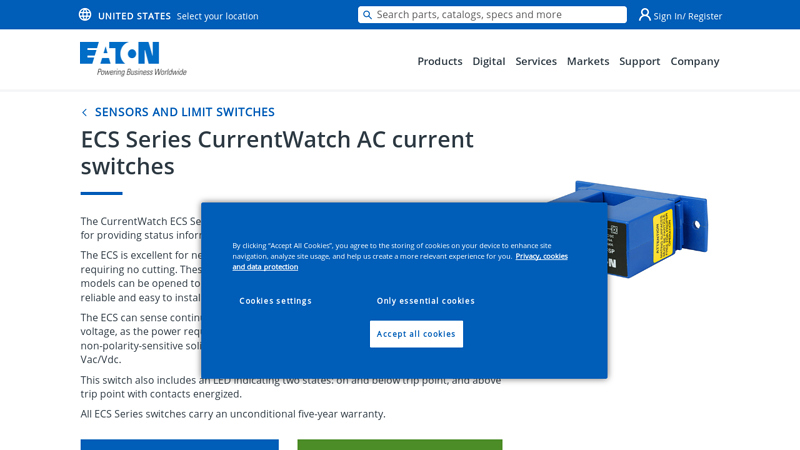
Task: Open Privacy, cookies and data protection link
Action: [541, 256]
